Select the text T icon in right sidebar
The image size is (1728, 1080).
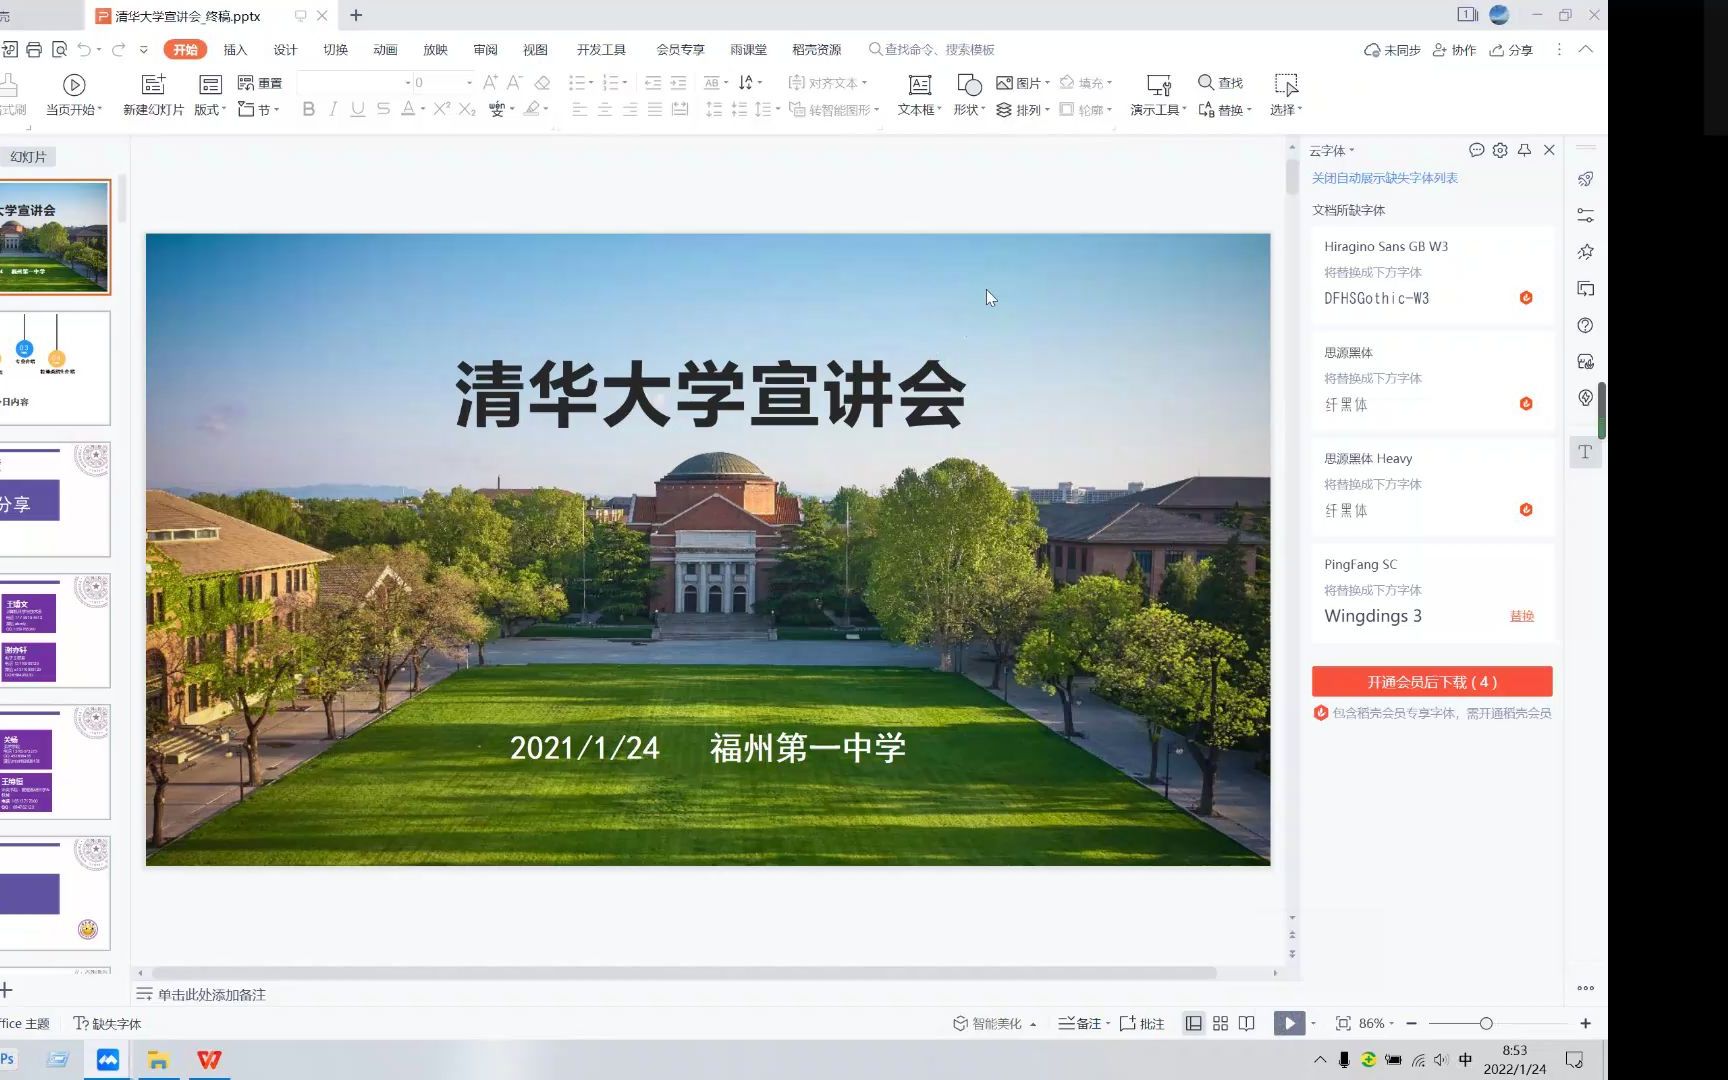1585,452
